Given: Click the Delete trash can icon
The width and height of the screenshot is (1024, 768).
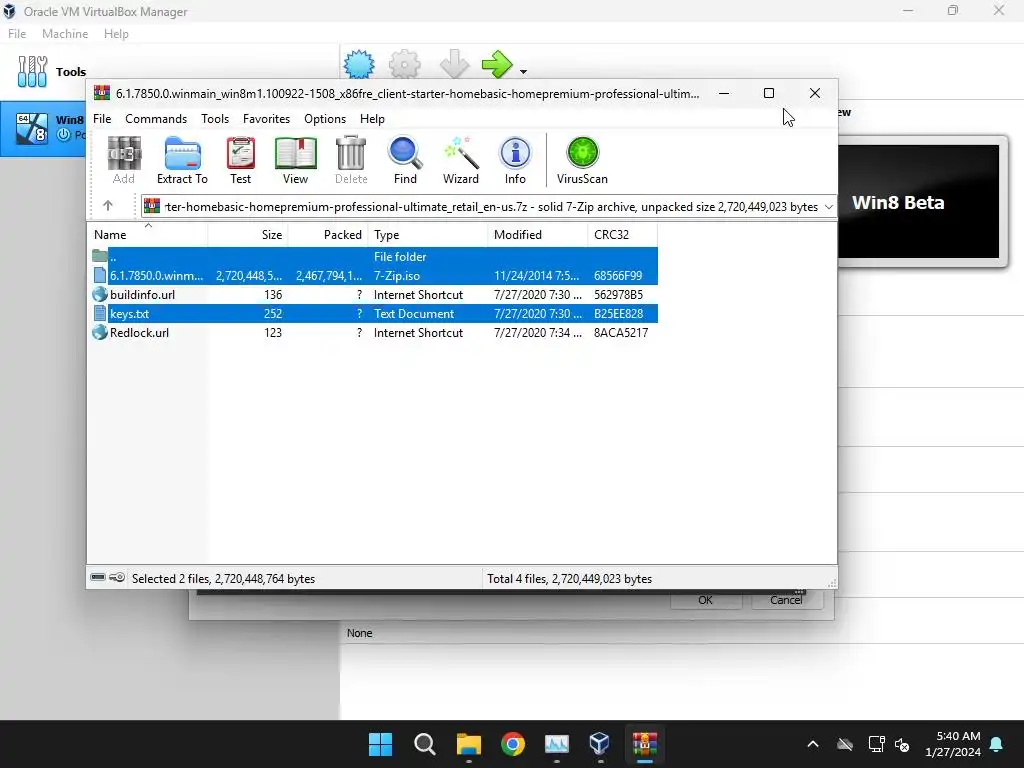Looking at the screenshot, I should 351,153.
